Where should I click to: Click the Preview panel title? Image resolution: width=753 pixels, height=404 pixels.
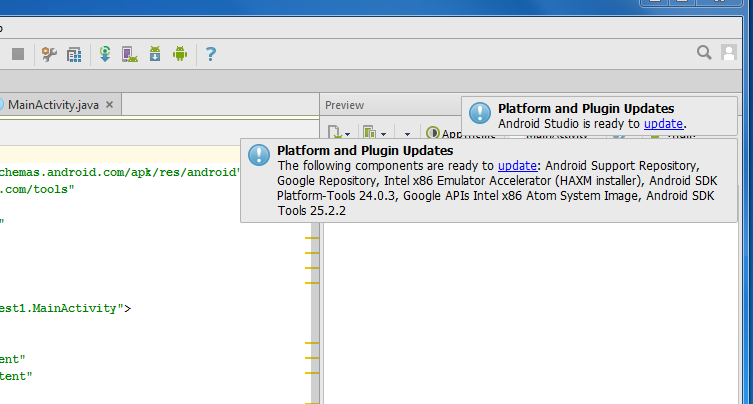click(344, 105)
